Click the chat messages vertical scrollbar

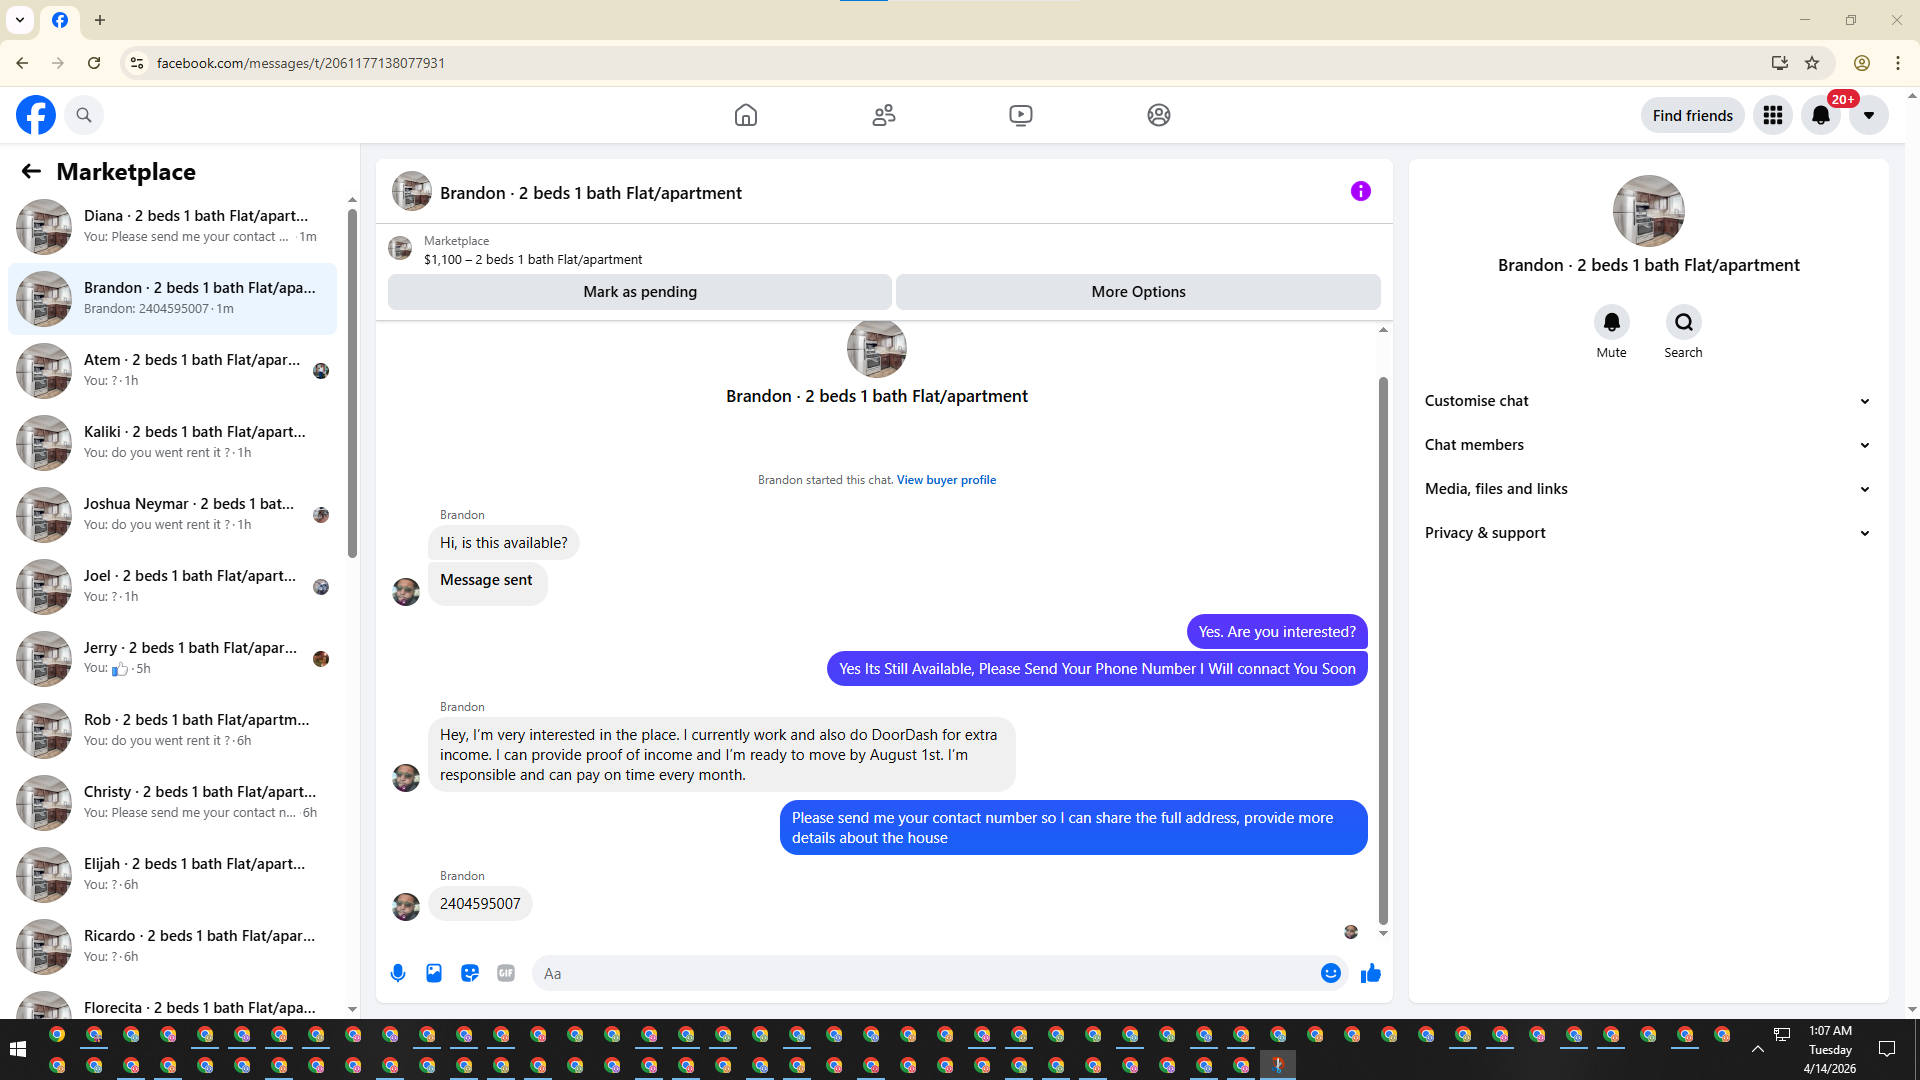[1383, 650]
